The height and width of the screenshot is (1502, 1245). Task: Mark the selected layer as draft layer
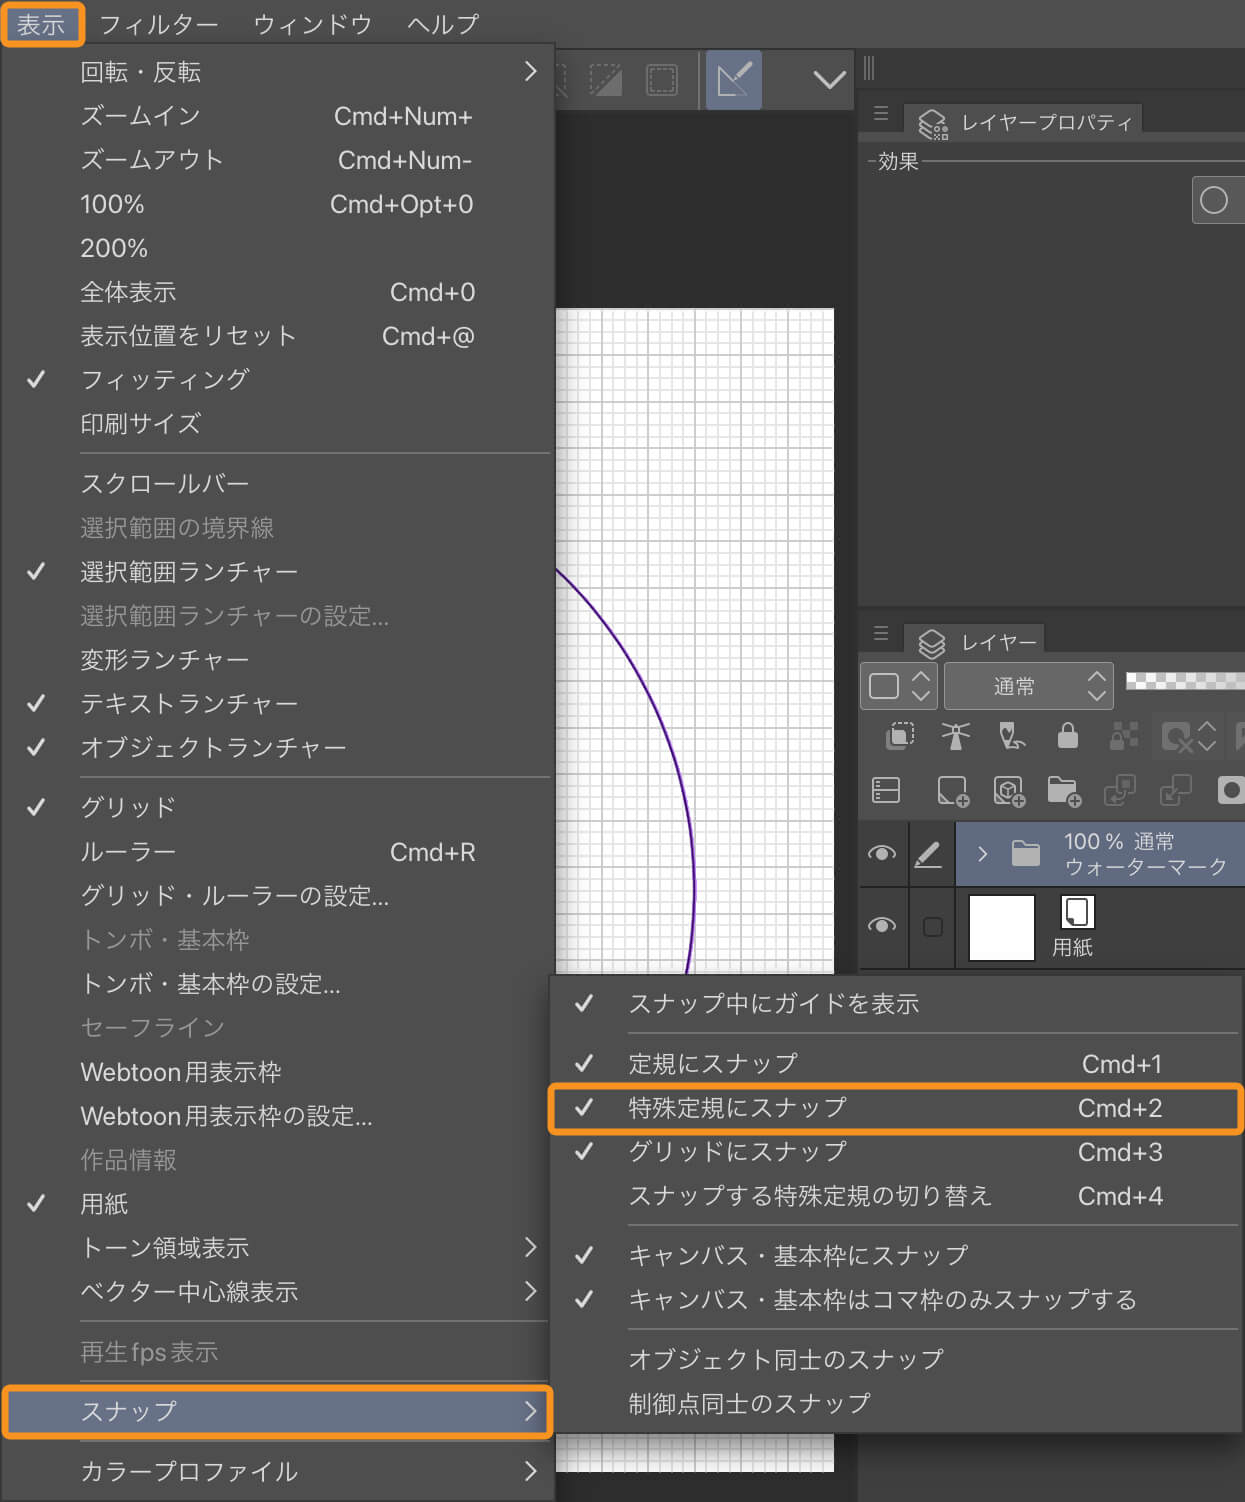[1012, 737]
